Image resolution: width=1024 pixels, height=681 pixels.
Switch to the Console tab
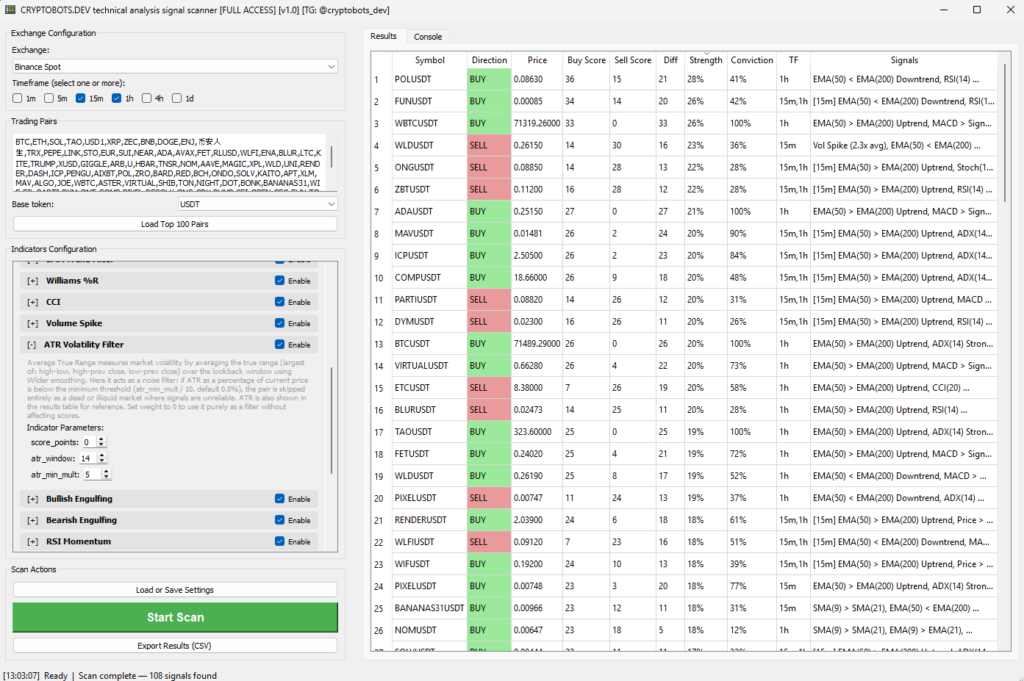click(428, 36)
